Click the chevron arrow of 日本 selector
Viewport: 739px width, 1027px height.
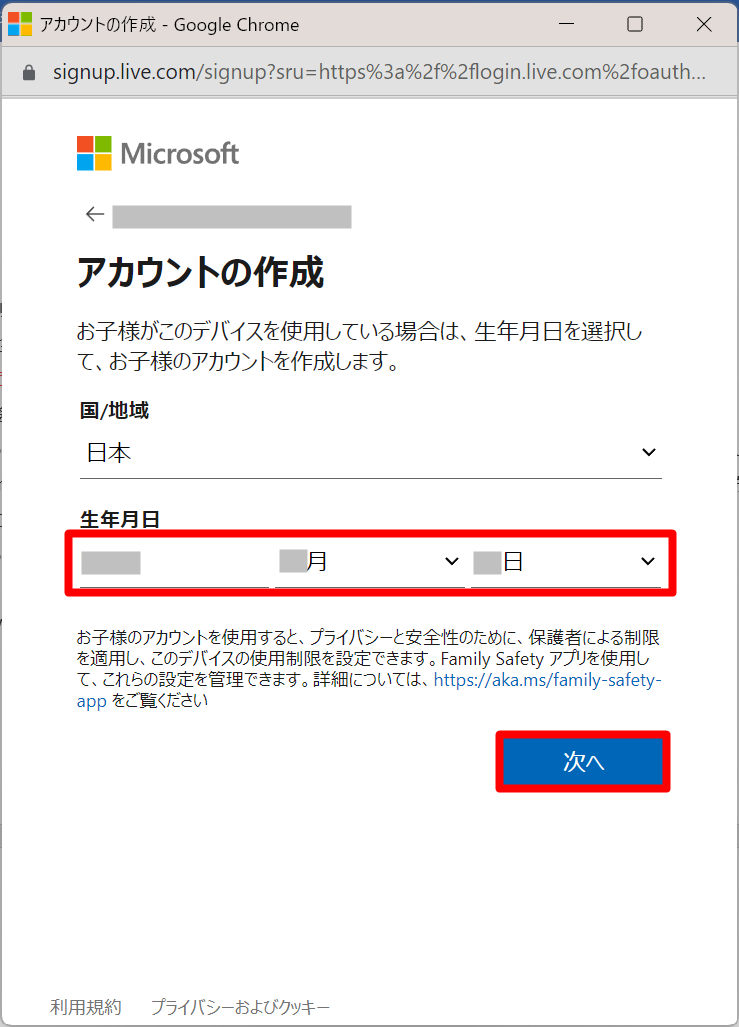(649, 452)
